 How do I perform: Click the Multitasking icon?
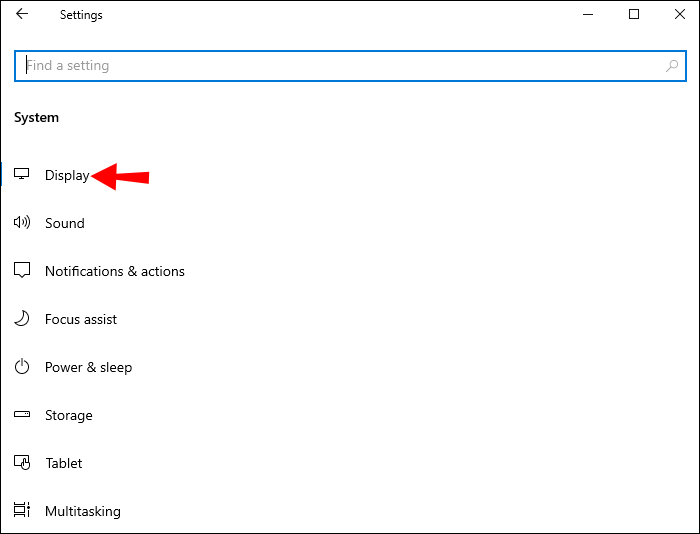[x=22, y=510]
